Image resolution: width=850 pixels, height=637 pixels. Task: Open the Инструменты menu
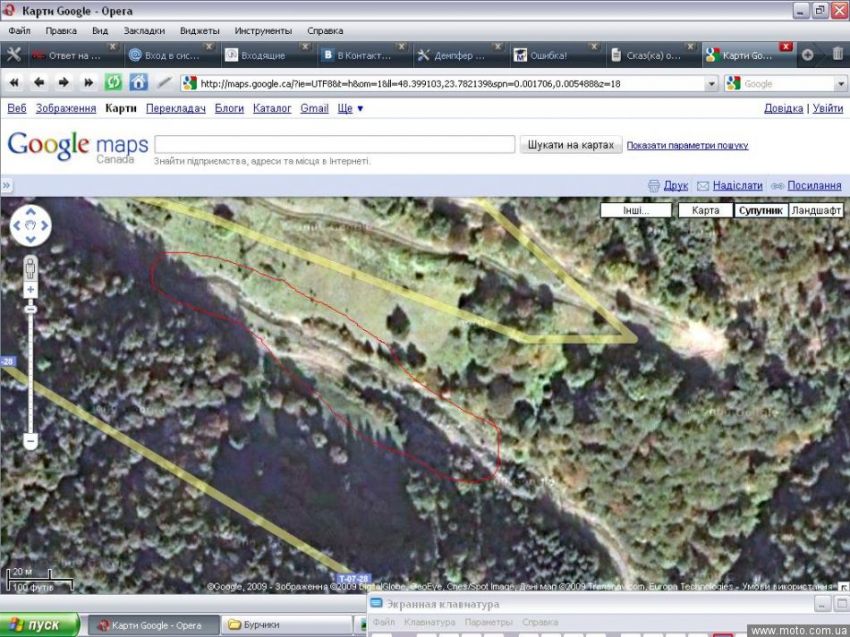[263, 31]
